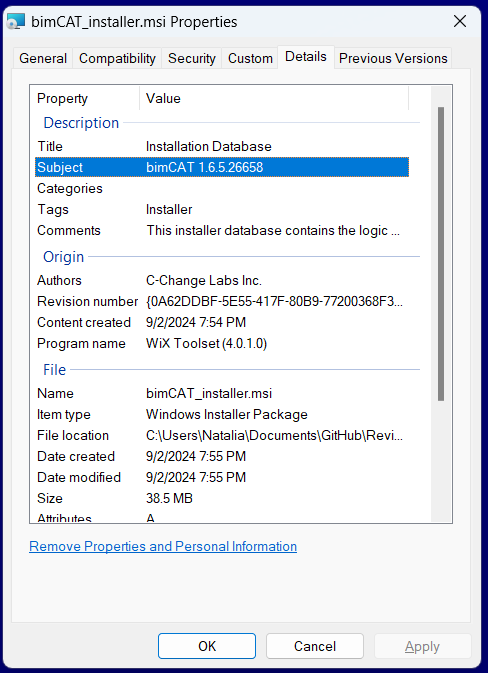Image resolution: width=488 pixels, height=673 pixels.
Task: Close the Properties dialog
Action: click(460, 21)
